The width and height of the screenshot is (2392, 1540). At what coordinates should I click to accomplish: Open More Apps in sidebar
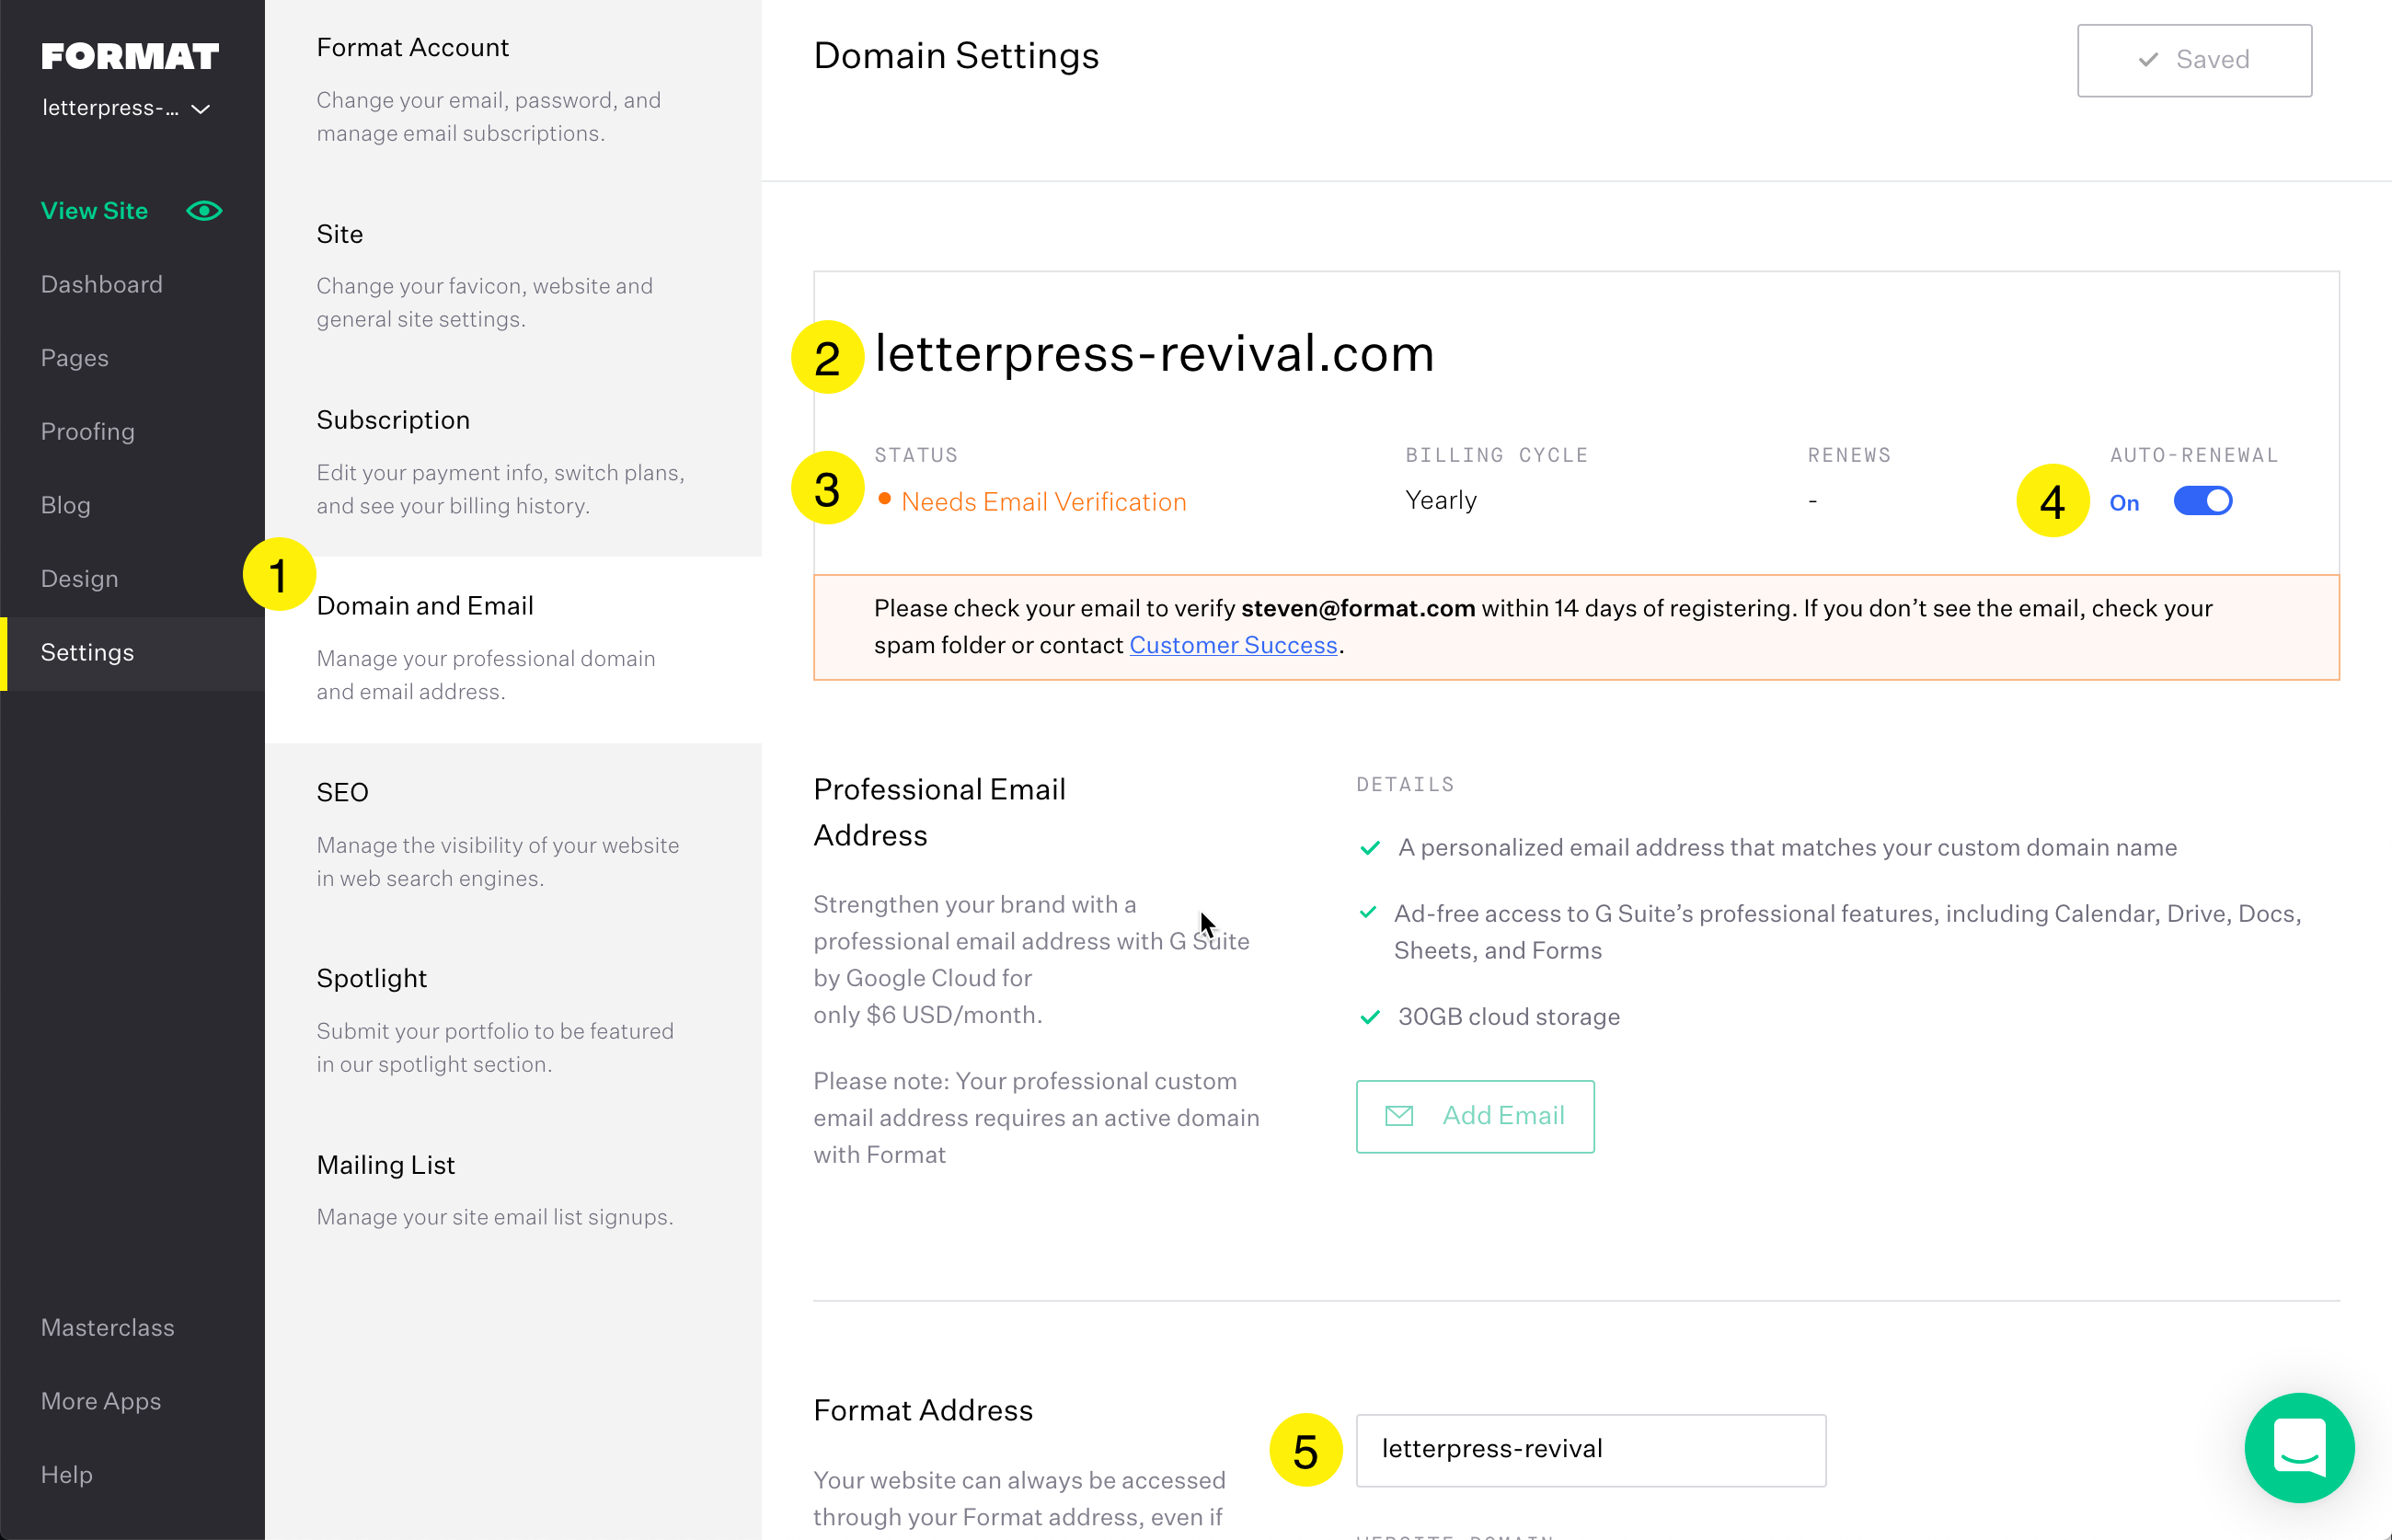click(101, 1401)
